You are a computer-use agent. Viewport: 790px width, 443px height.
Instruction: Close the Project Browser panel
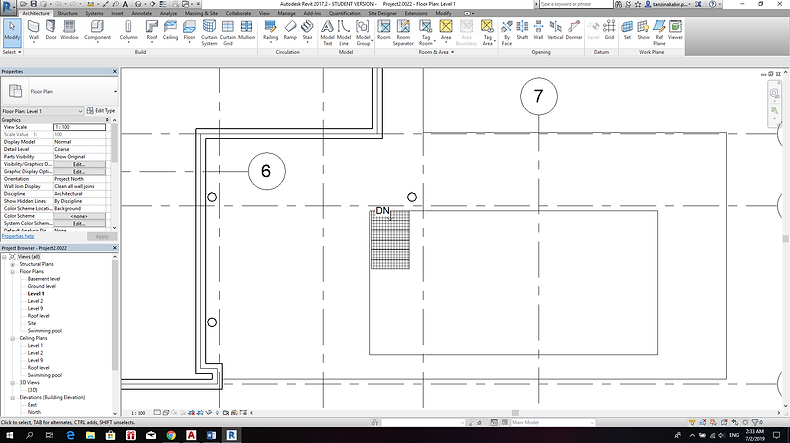pyautogui.click(x=114, y=248)
